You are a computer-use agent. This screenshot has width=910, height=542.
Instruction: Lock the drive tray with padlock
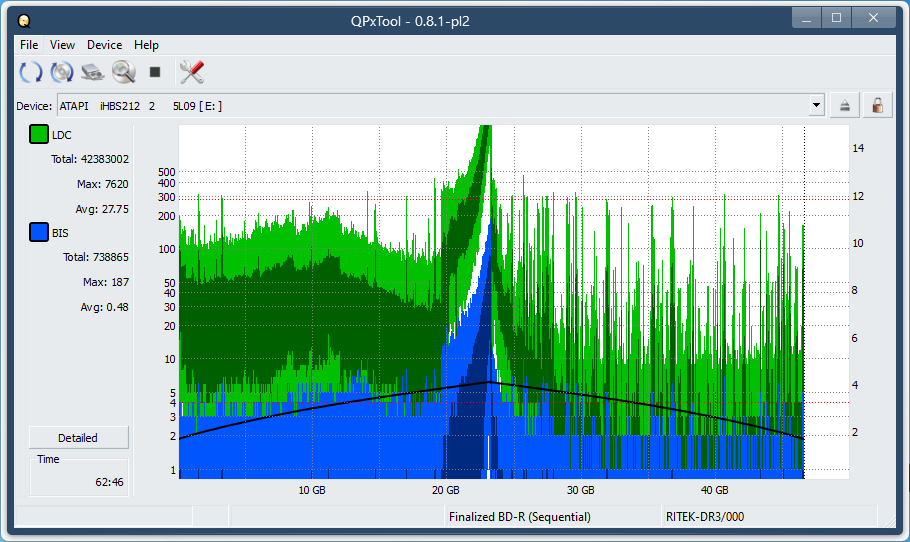[x=878, y=106]
